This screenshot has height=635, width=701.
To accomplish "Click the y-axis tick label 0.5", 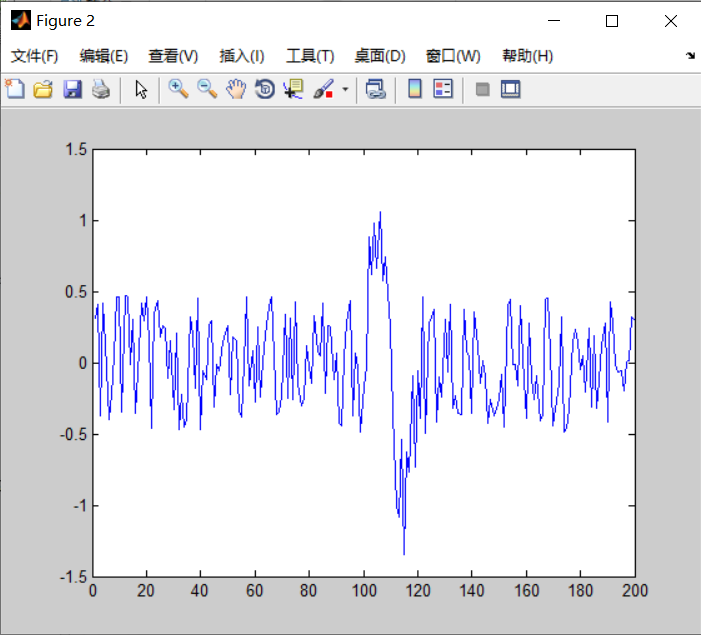I will pos(76,292).
